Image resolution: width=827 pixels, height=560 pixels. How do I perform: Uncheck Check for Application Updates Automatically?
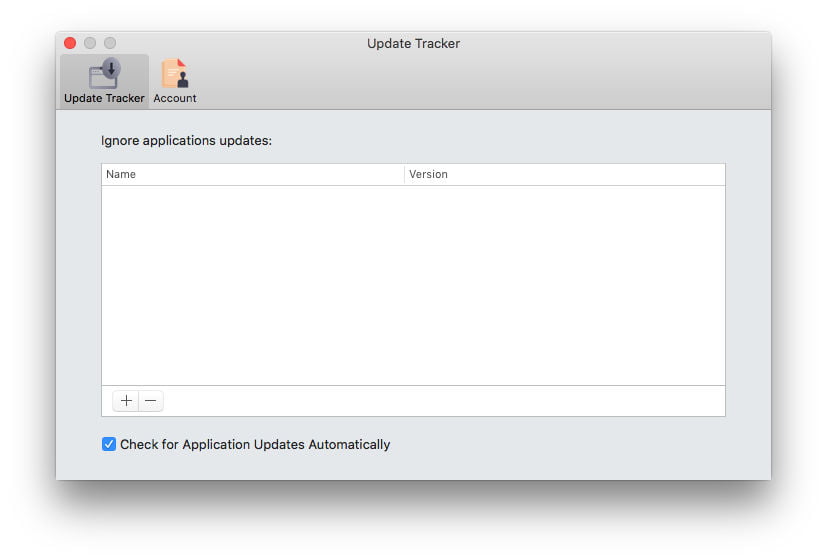pos(109,444)
